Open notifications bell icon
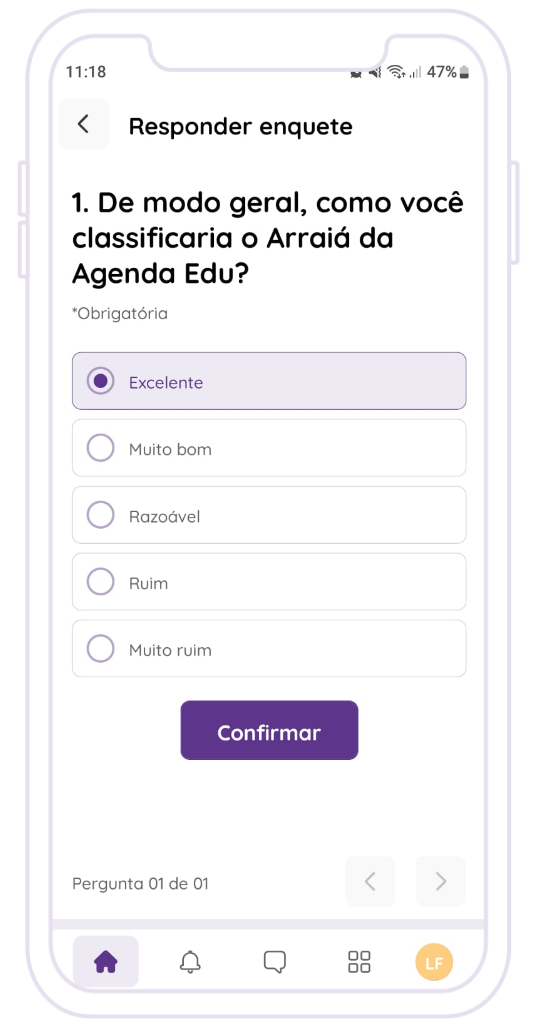 pyautogui.click(x=190, y=962)
